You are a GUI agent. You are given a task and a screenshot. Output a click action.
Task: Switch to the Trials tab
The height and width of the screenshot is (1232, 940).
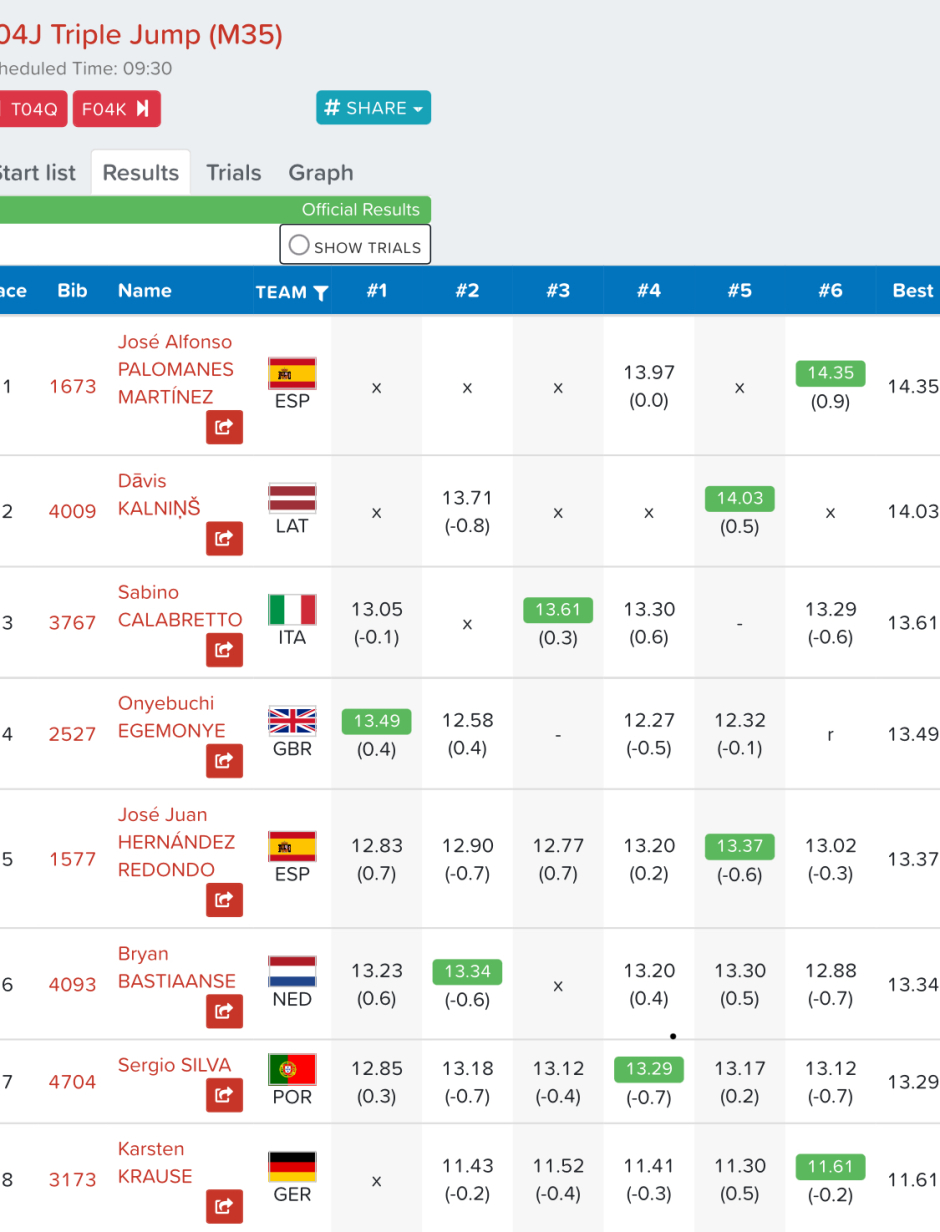[x=233, y=173]
